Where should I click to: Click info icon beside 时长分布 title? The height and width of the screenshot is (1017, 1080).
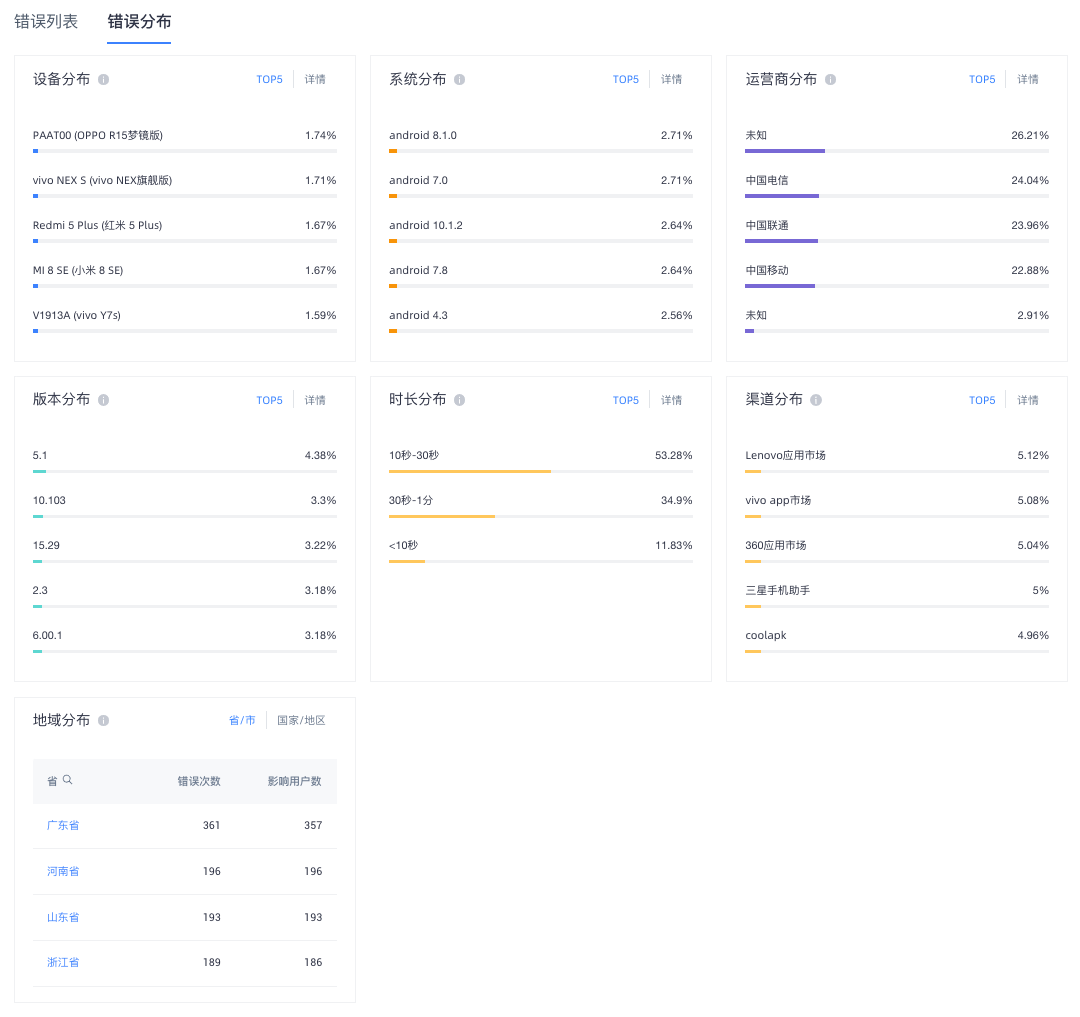459,400
